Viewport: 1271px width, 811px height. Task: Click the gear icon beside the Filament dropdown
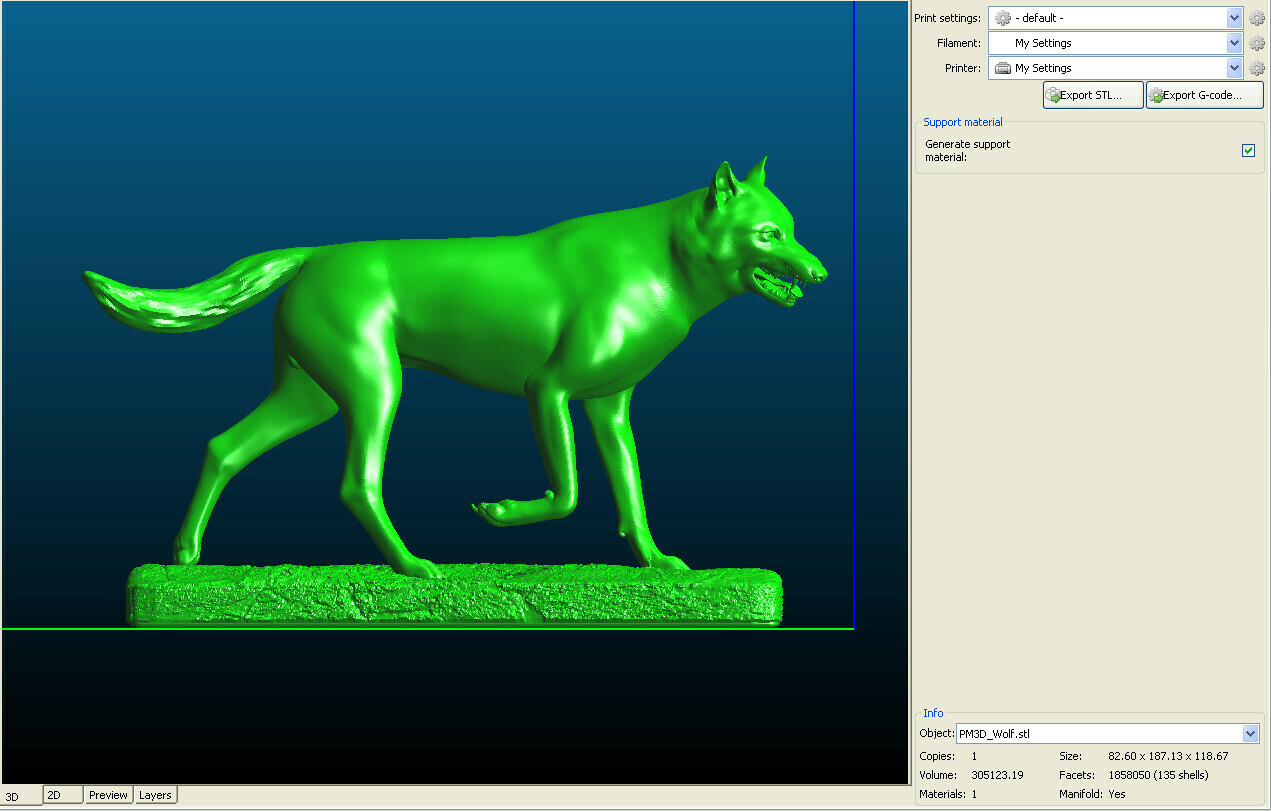click(x=1257, y=43)
